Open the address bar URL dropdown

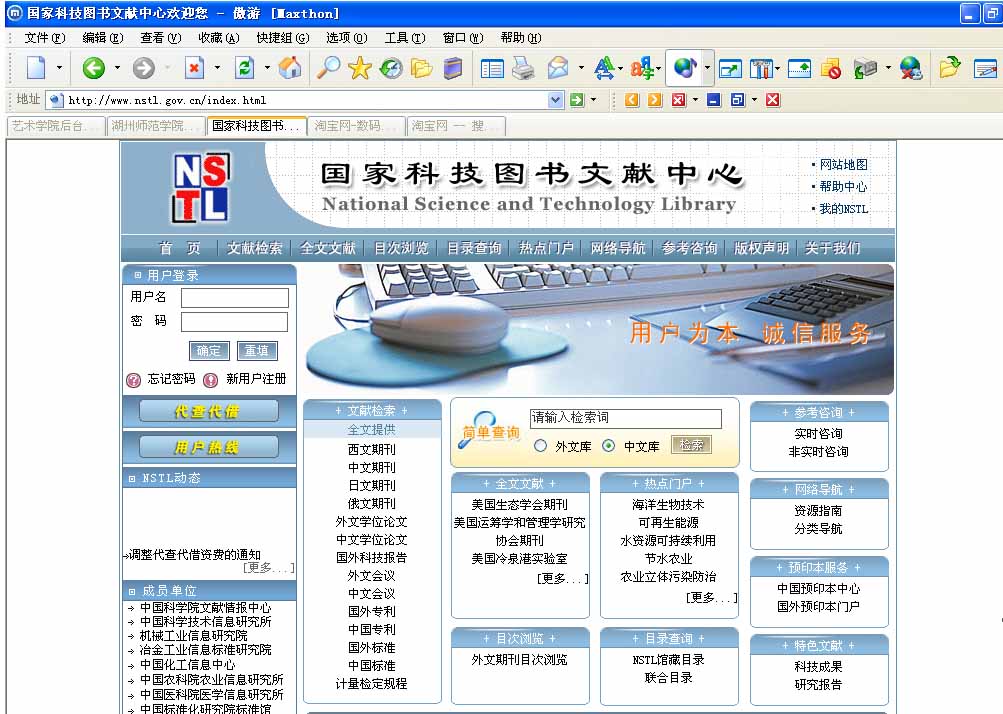pos(556,100)
